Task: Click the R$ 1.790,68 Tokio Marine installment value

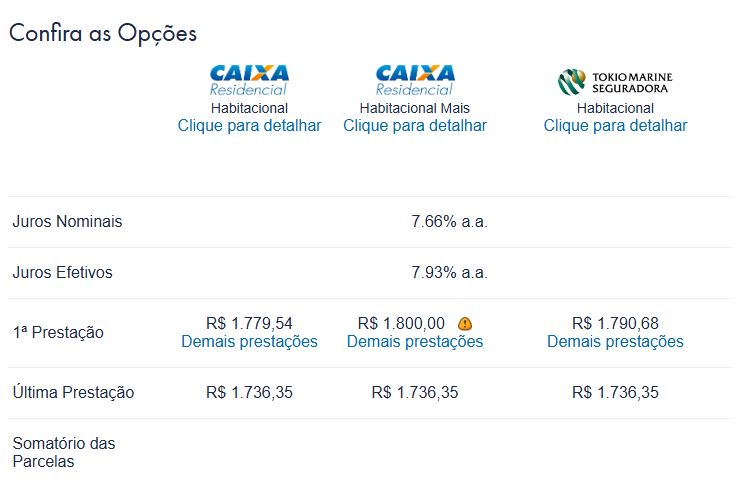Action: tap(615, 324)
